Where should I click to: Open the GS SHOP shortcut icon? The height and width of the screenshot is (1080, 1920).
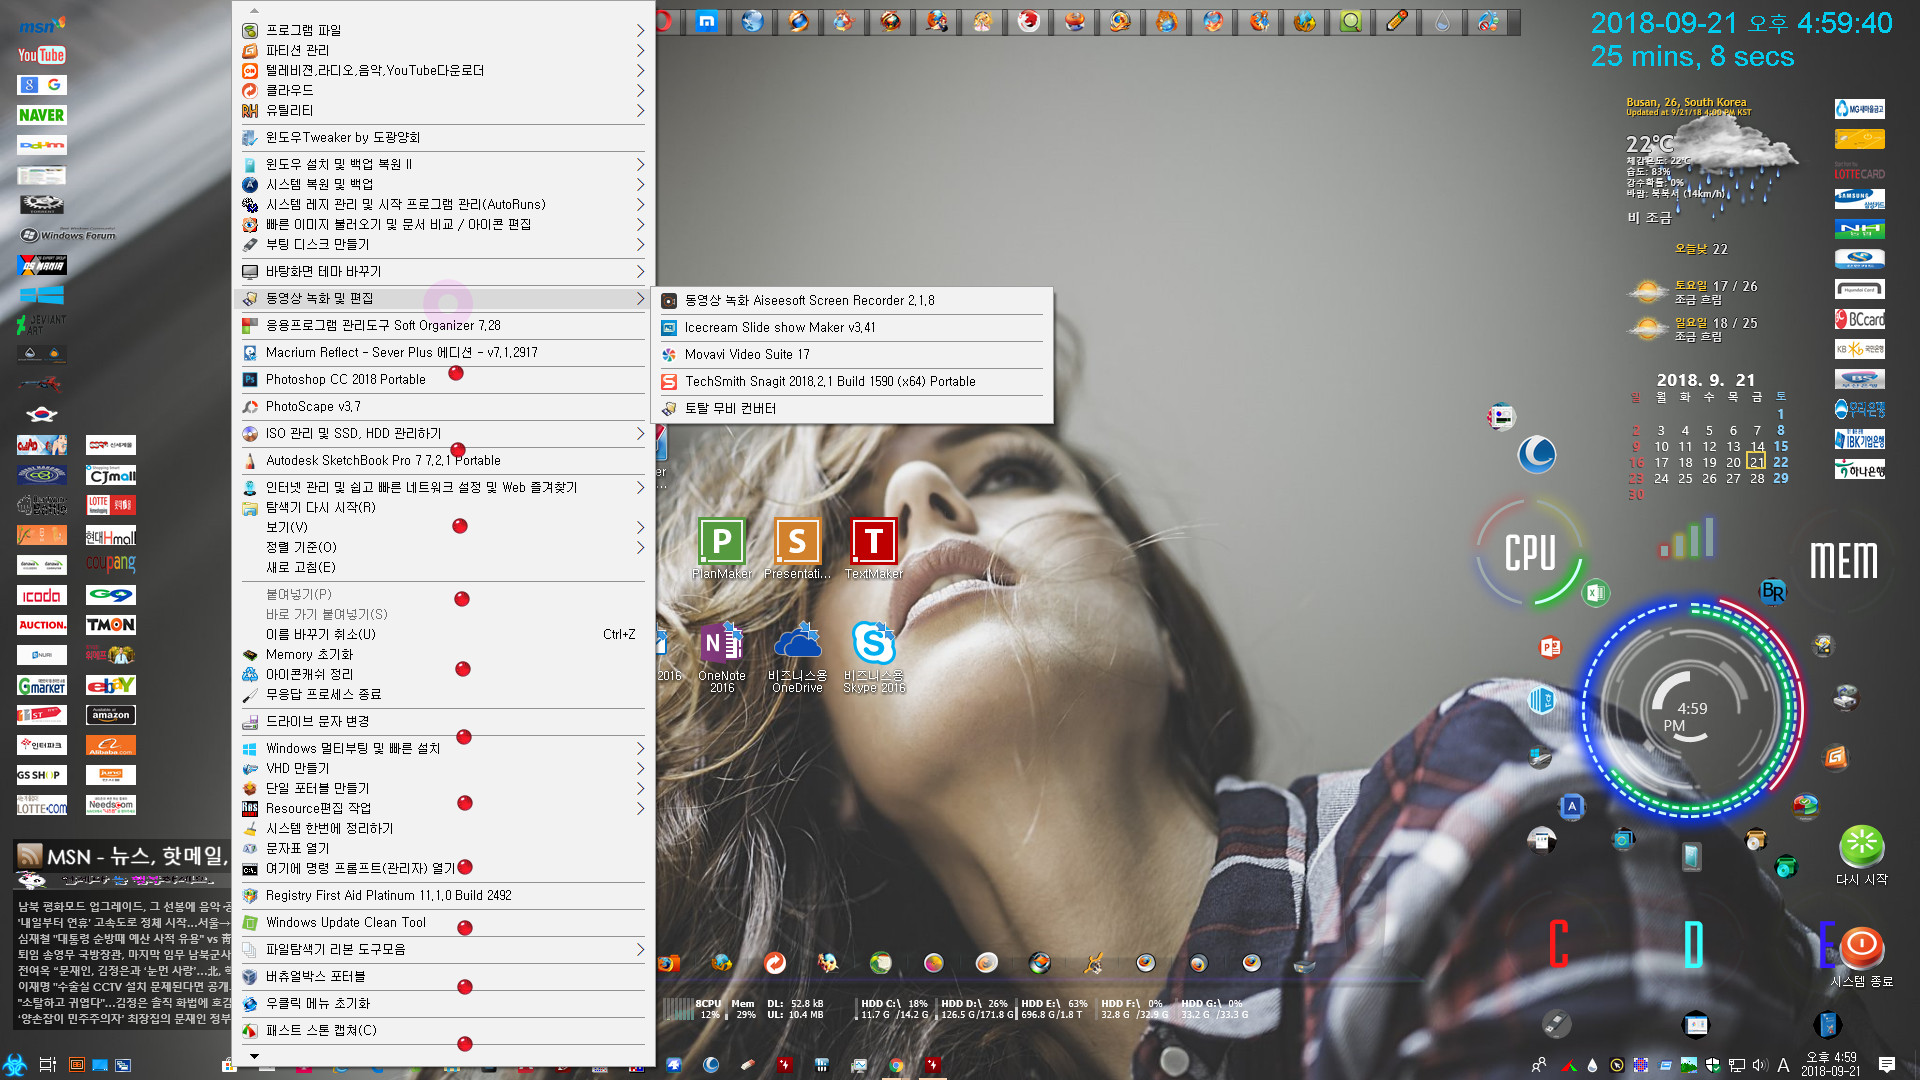pos(41,775)
